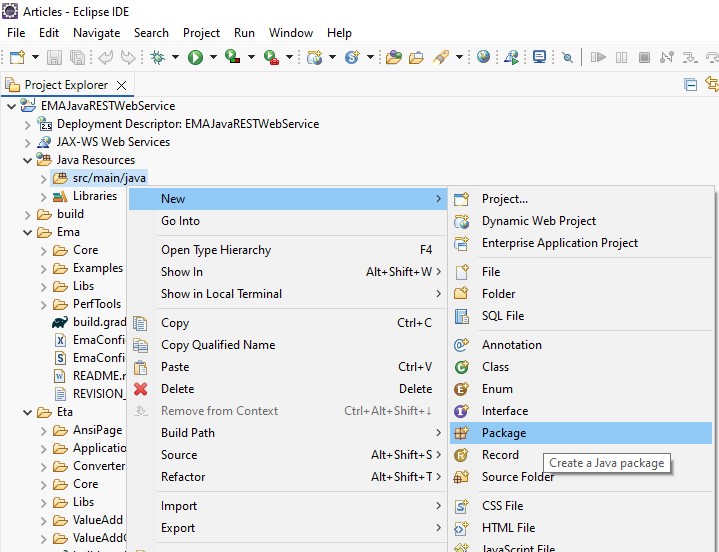
Task: Choose Interface in the New submenu
Action: coord(581,411)
